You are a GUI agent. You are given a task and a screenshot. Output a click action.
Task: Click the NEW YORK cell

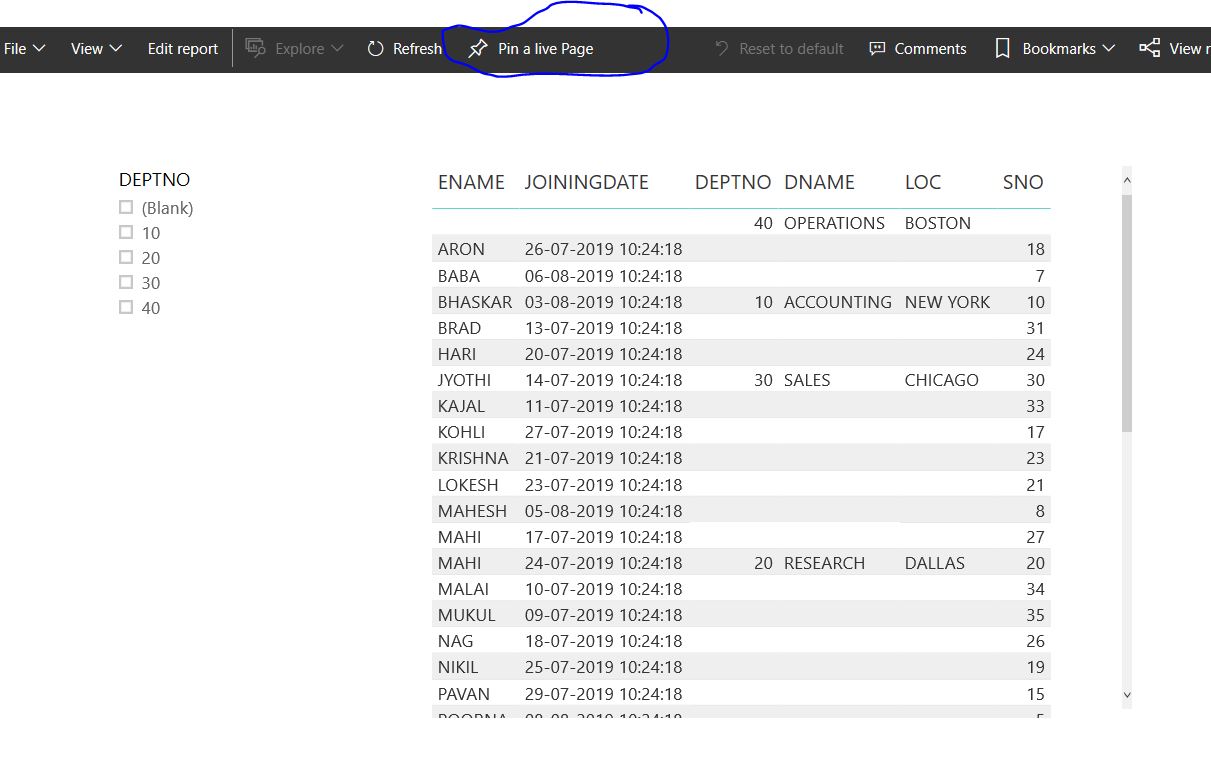point(948,302)
